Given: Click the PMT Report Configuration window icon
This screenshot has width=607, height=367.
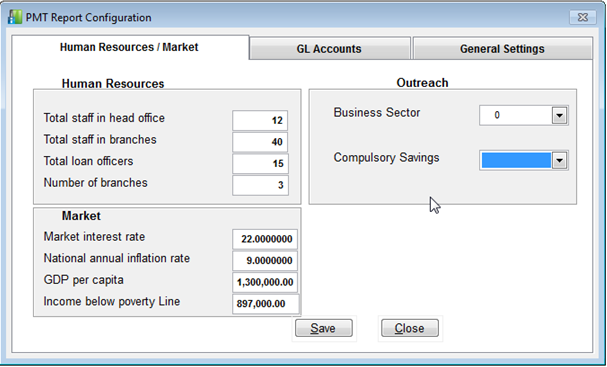Looking at the screenshot, I should click(15, 17).
